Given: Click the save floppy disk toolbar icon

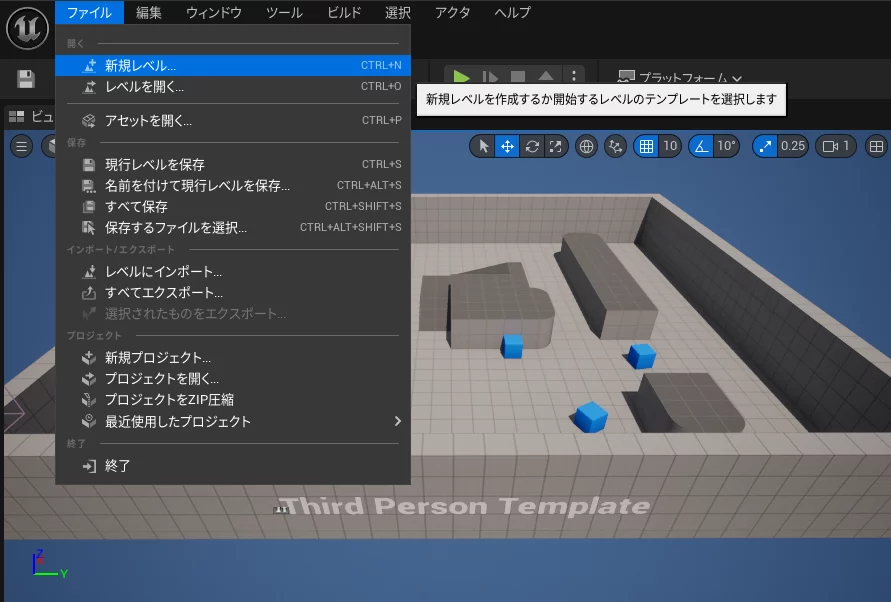Looking at the screenshot, I should point(26,78).
